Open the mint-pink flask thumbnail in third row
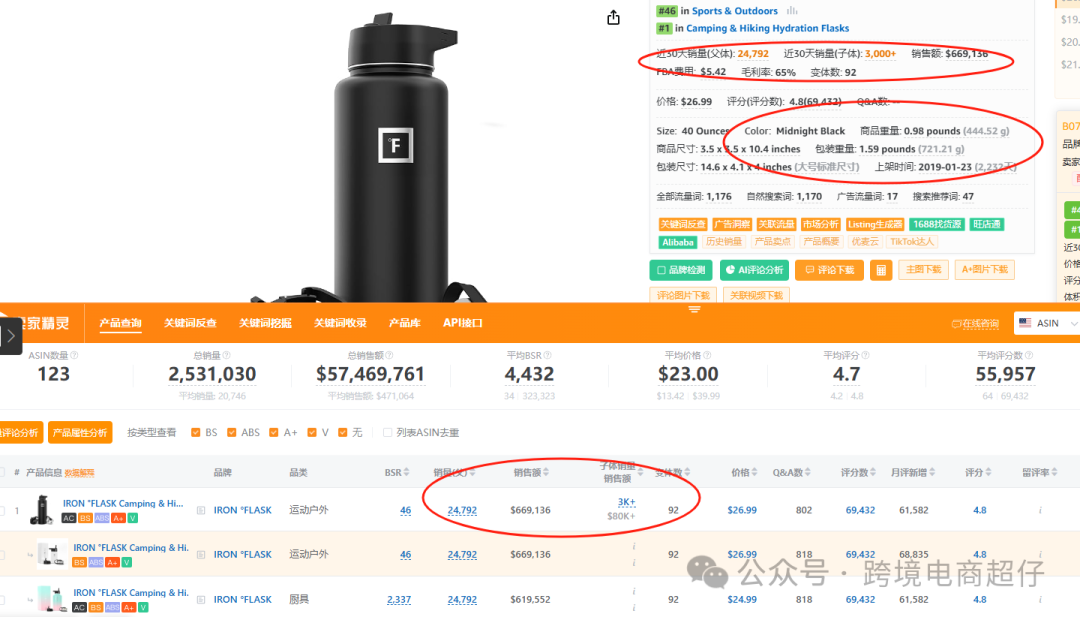 52,599
